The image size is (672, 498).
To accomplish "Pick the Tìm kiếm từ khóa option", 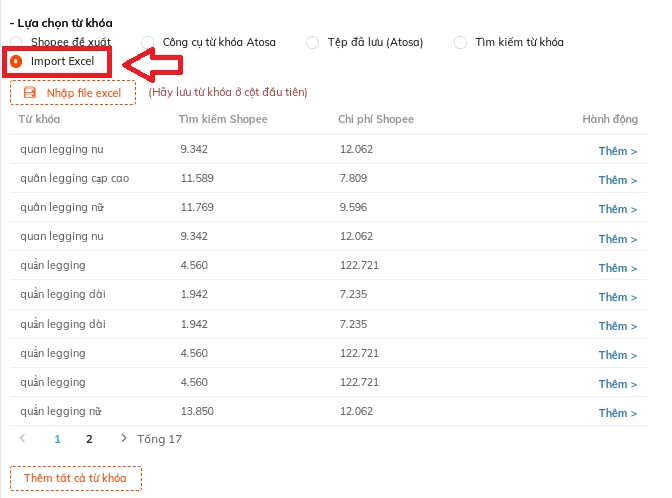I will [x=461, y=42].
